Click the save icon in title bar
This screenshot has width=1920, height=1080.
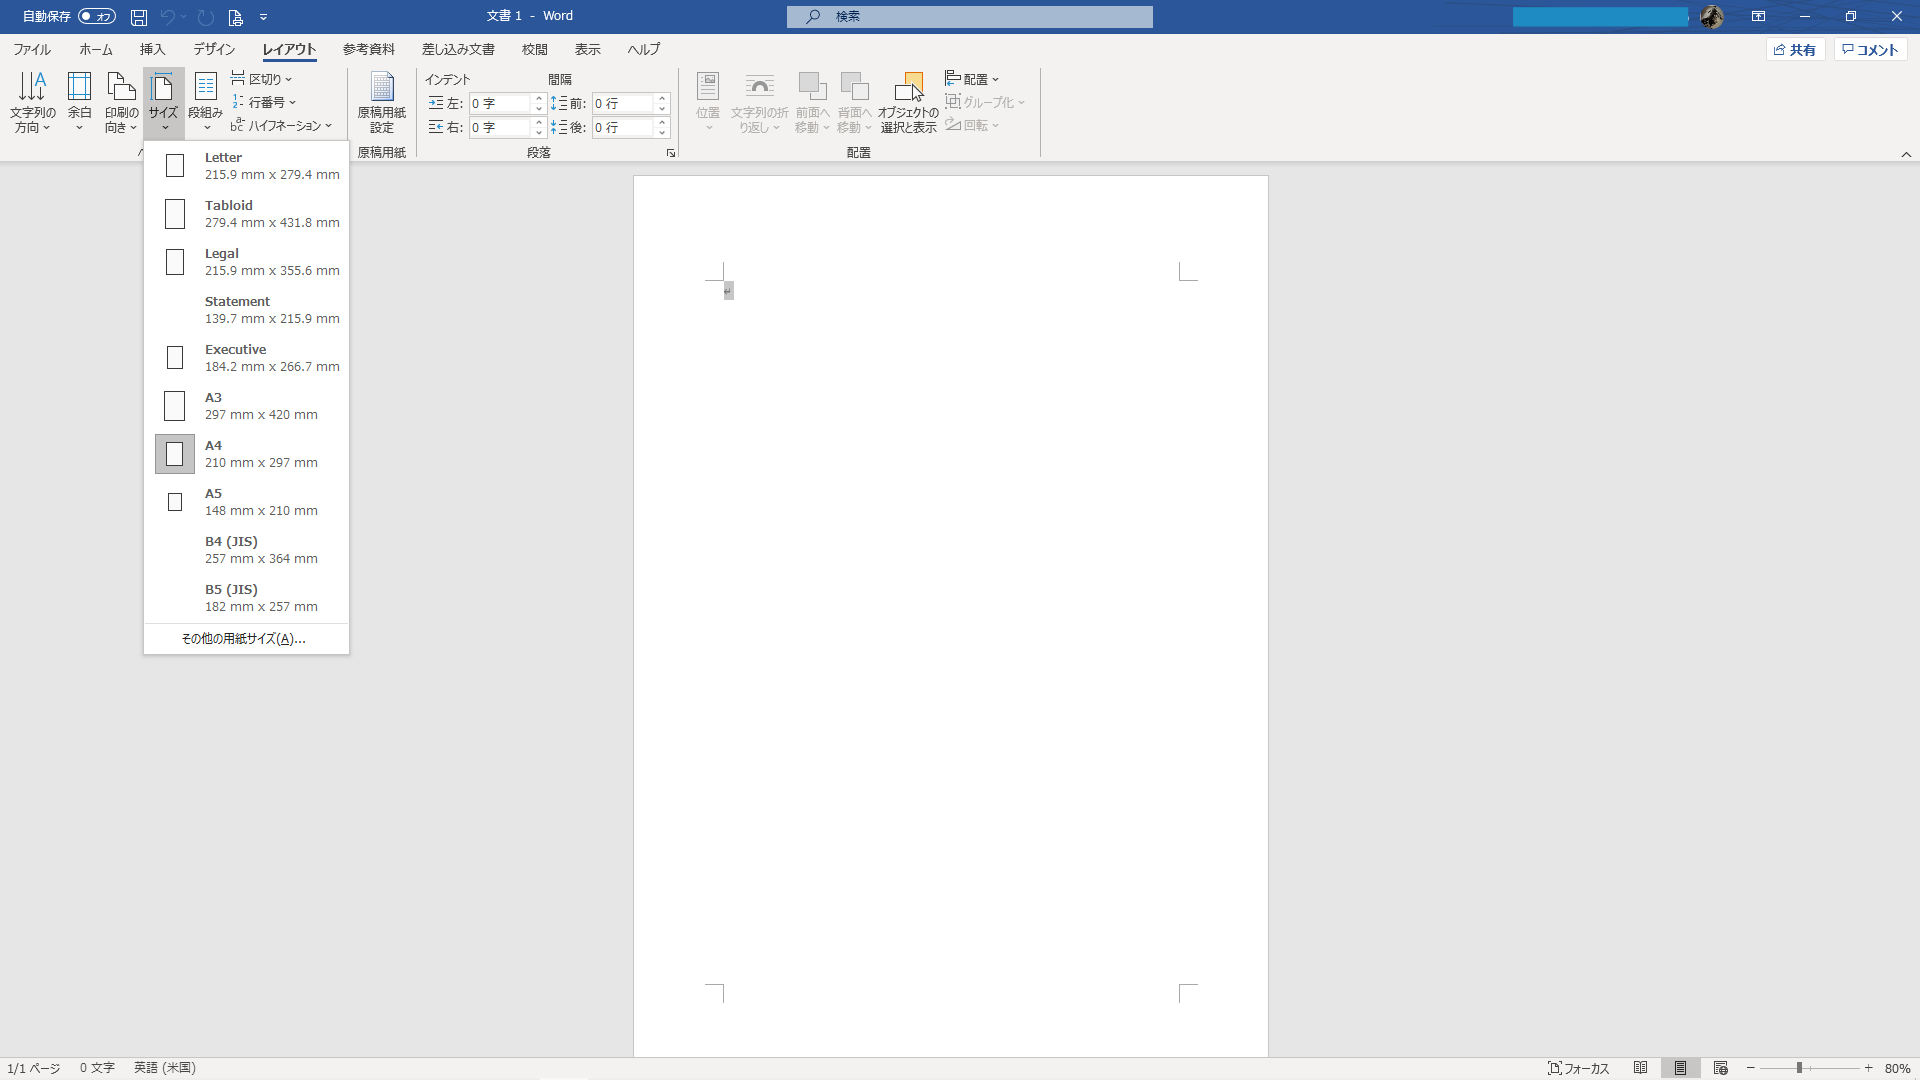[x=139, y=17]
